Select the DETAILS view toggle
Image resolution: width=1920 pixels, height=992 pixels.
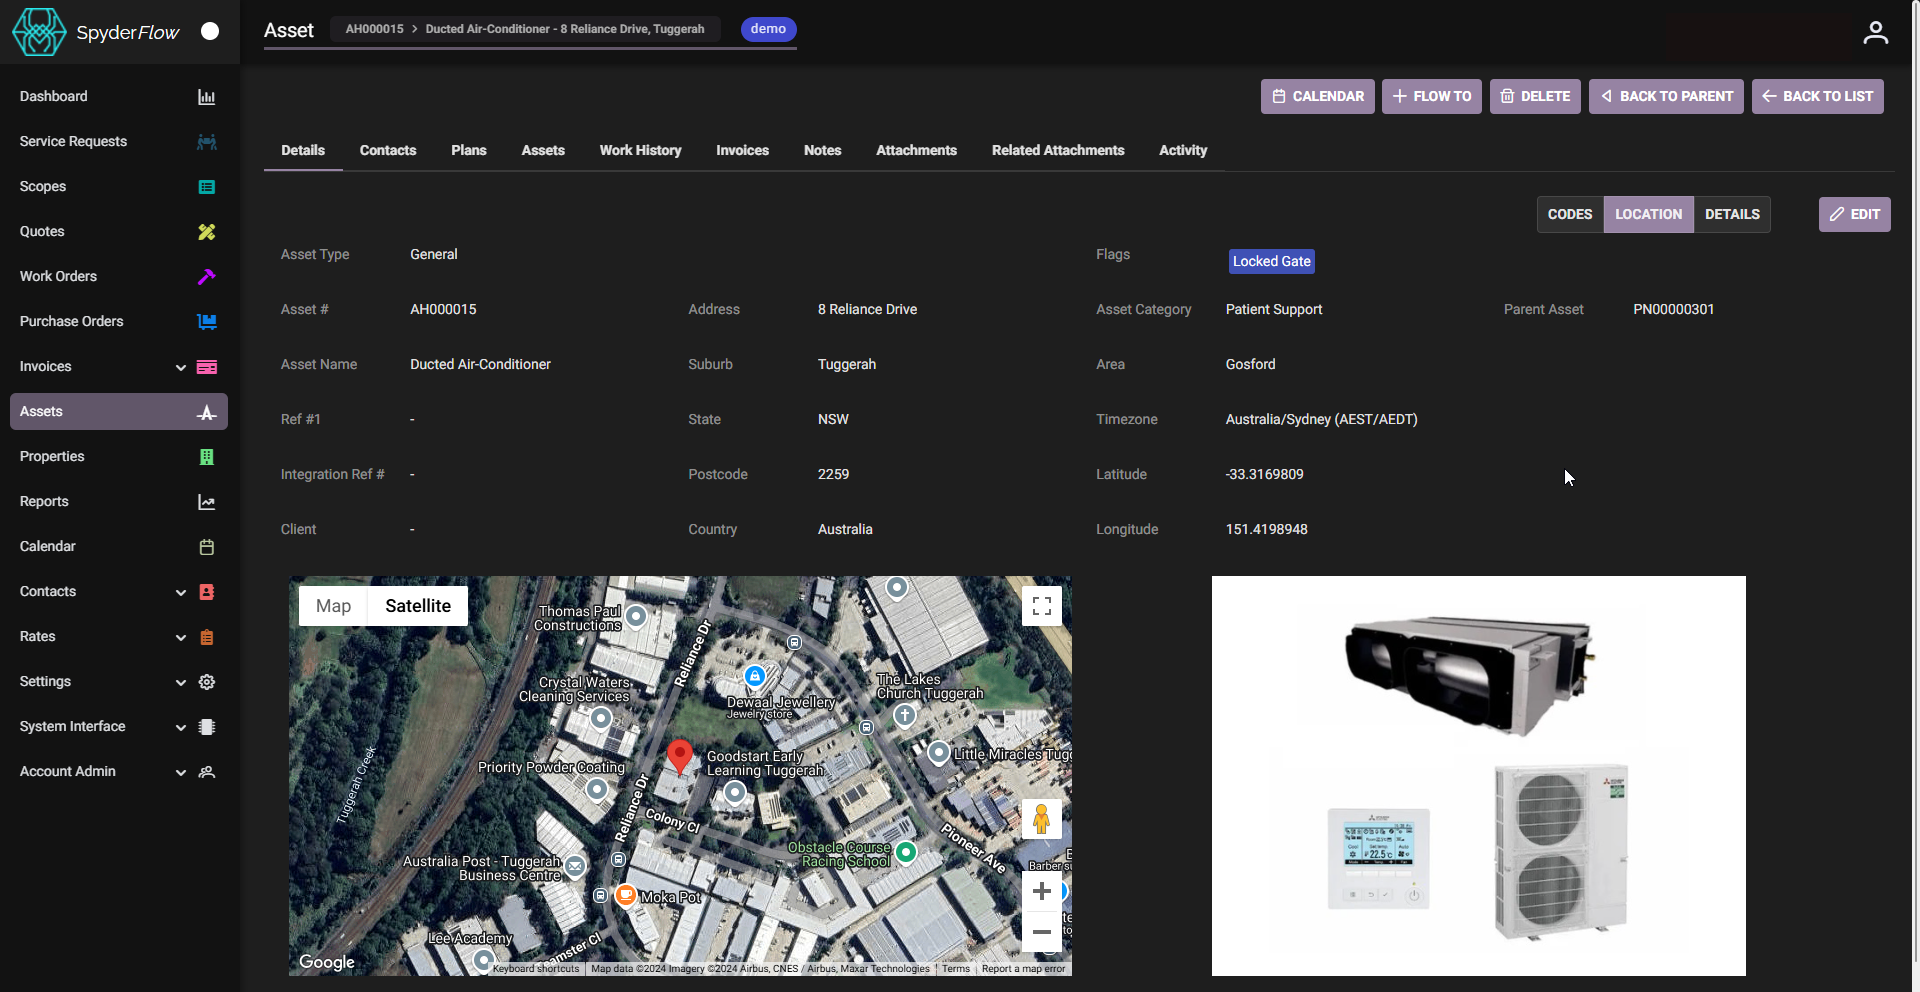coord(1732,214)
